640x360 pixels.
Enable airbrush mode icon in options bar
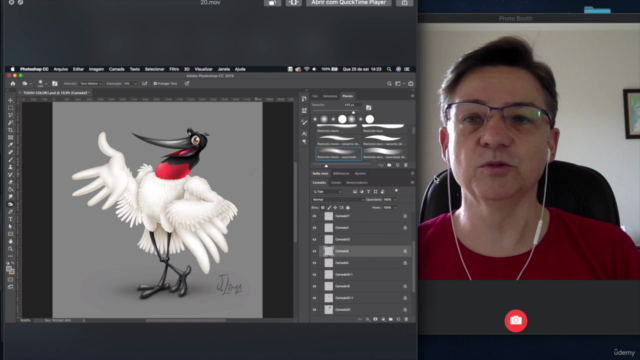[144, 83]
